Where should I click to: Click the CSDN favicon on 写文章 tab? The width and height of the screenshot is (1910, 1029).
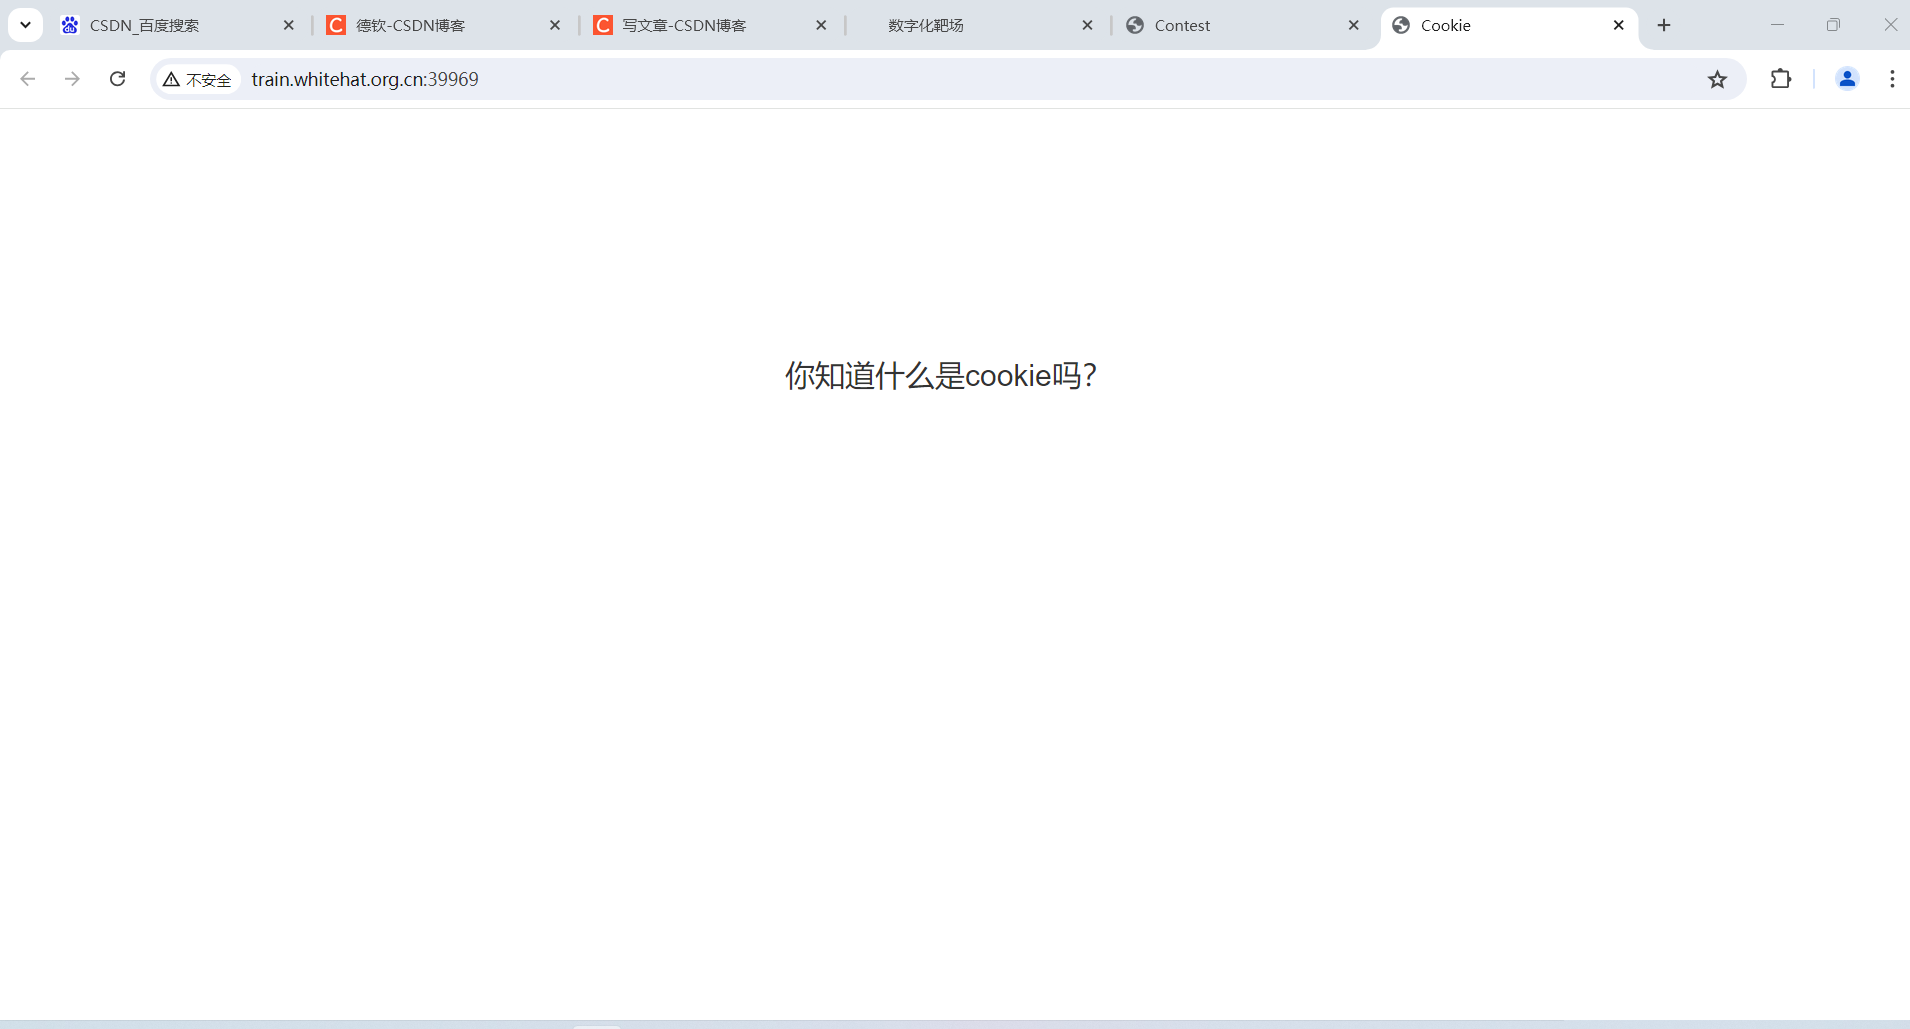[603, 25]
